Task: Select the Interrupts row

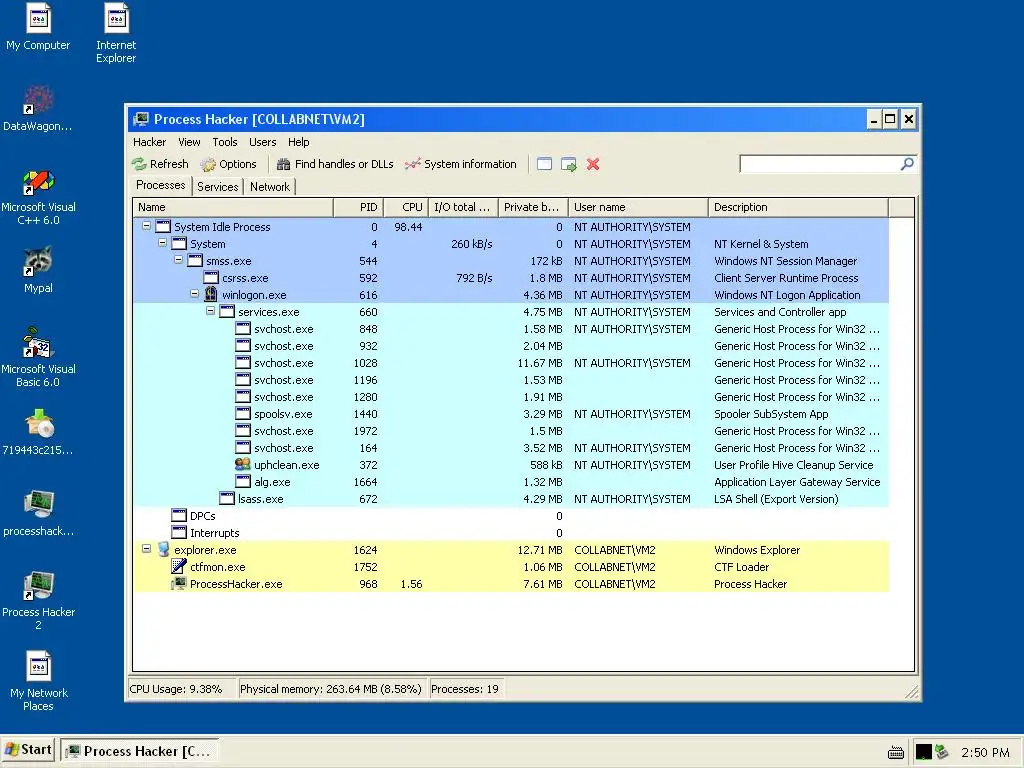Action: pyautogui.click(x=510, y=532)
